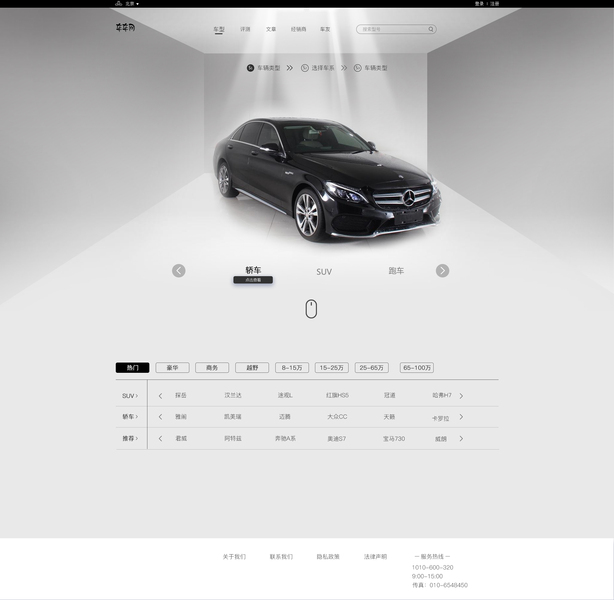Select the 8-15万 price filter
The width and height of the screenshot is (614, 600).
click(292, 367)
